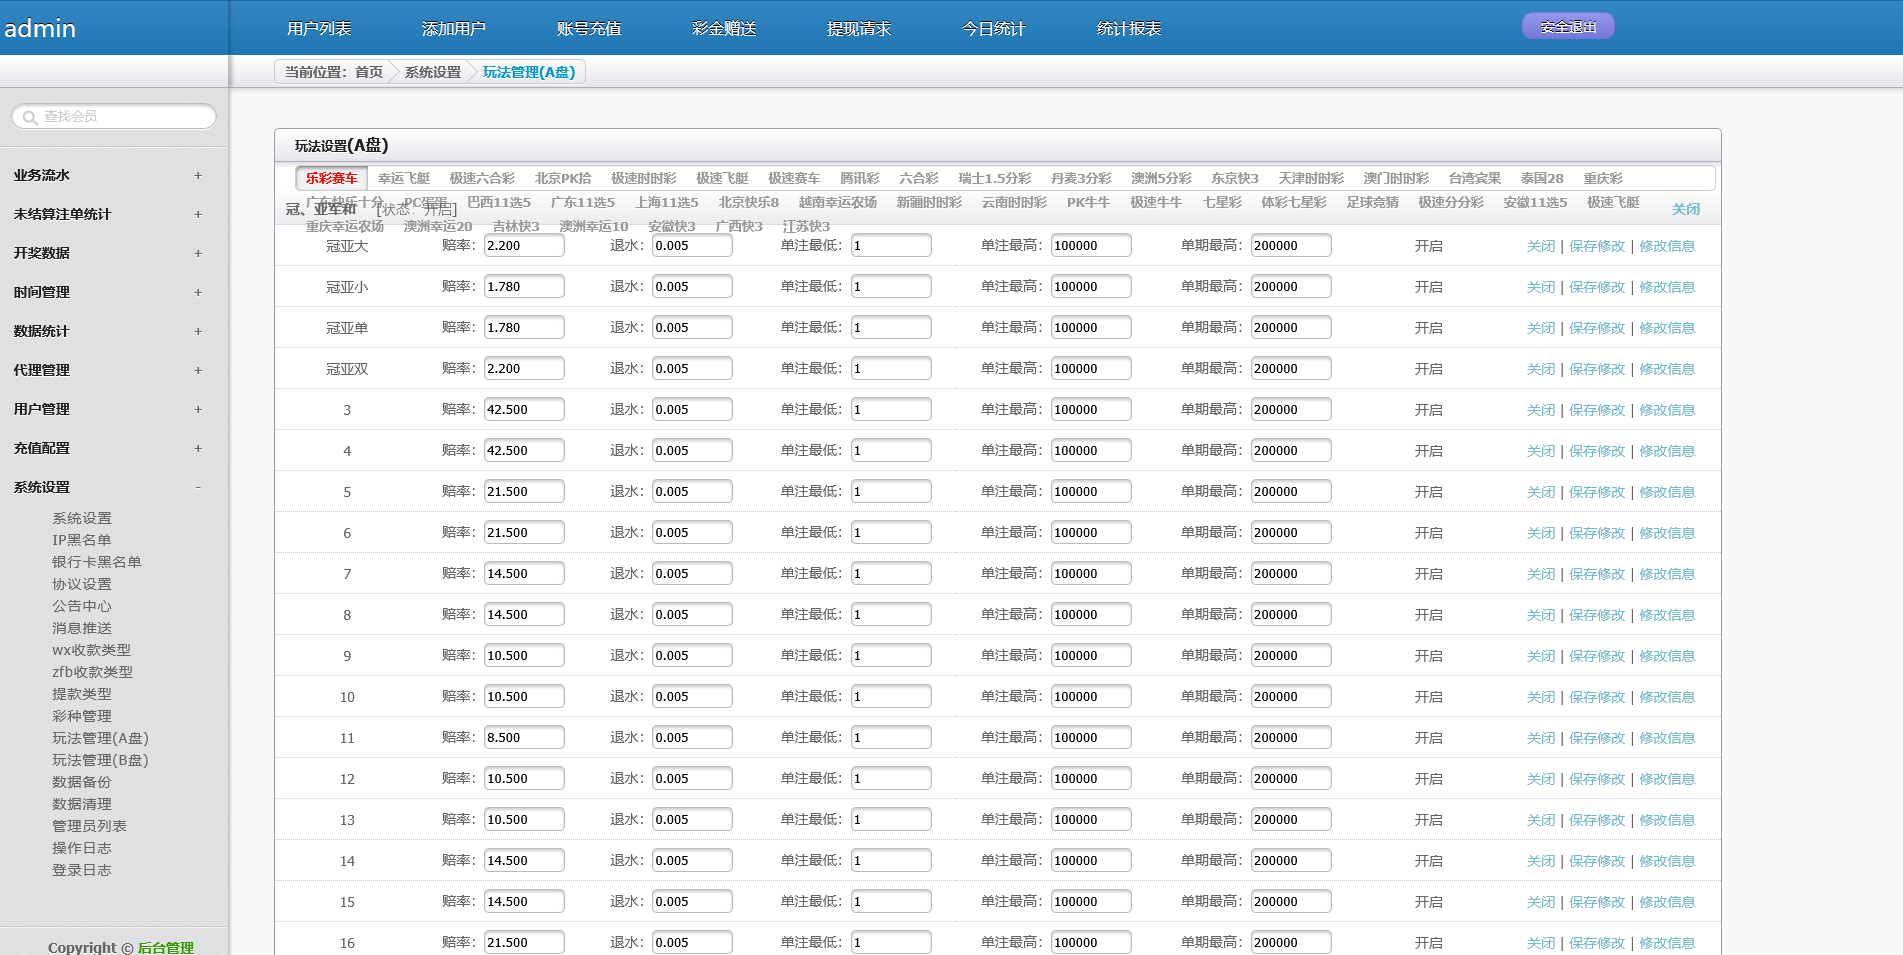This screenshot has height=955, width=1903.
Task: Switch to the 天津时时彩 lottery tab
Action: pyautogui.click(x=1311, y=178)
